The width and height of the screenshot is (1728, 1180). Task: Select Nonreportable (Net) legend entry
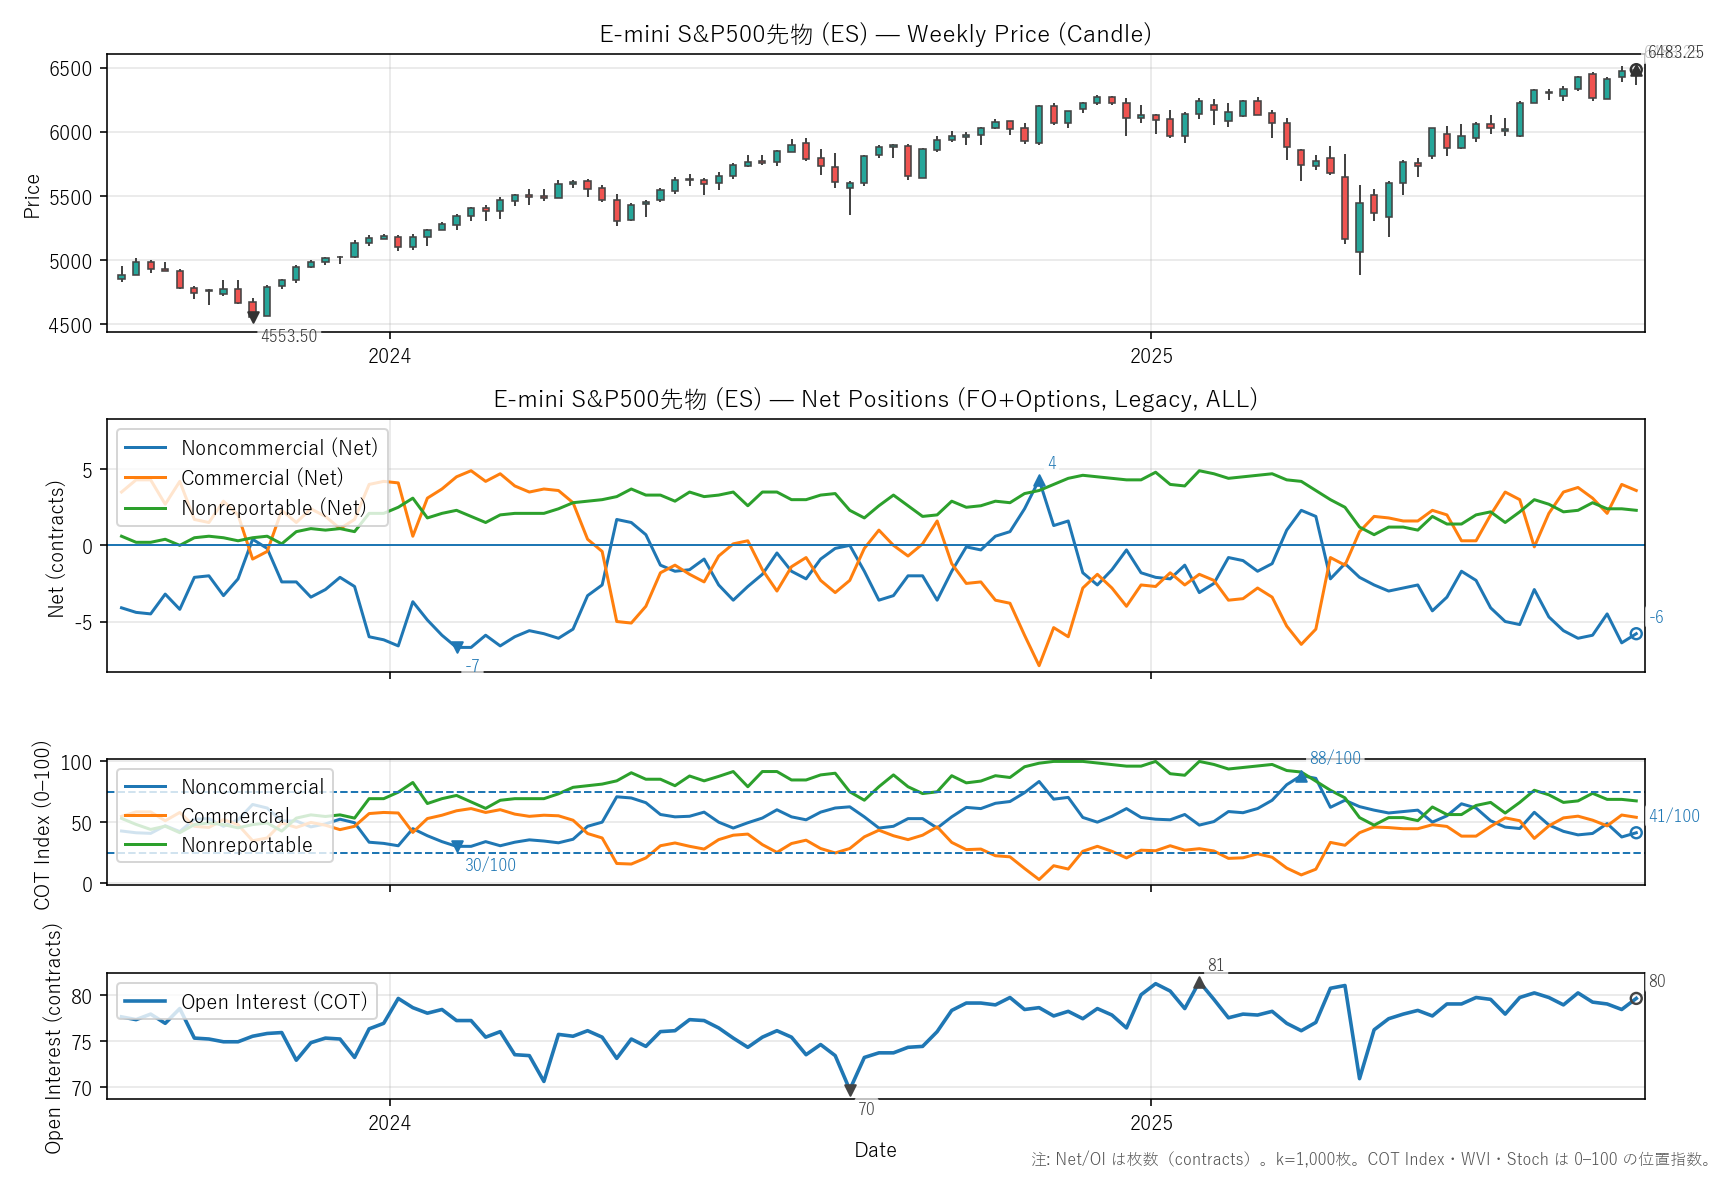[274, 508]
